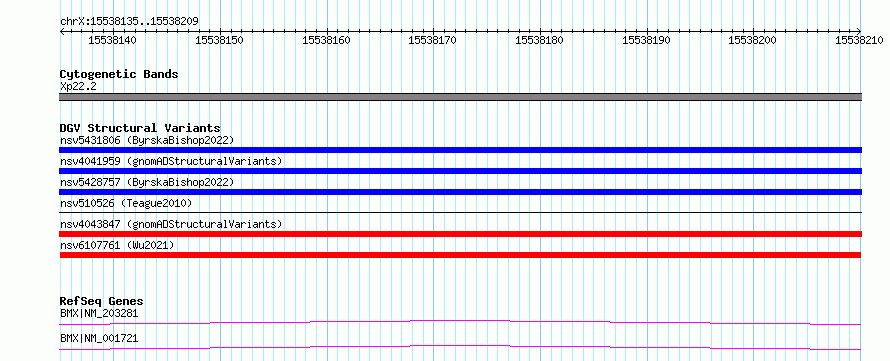
Task: Click the magenta line for BMX|NM_001721
Action: (x=460, y=347)
